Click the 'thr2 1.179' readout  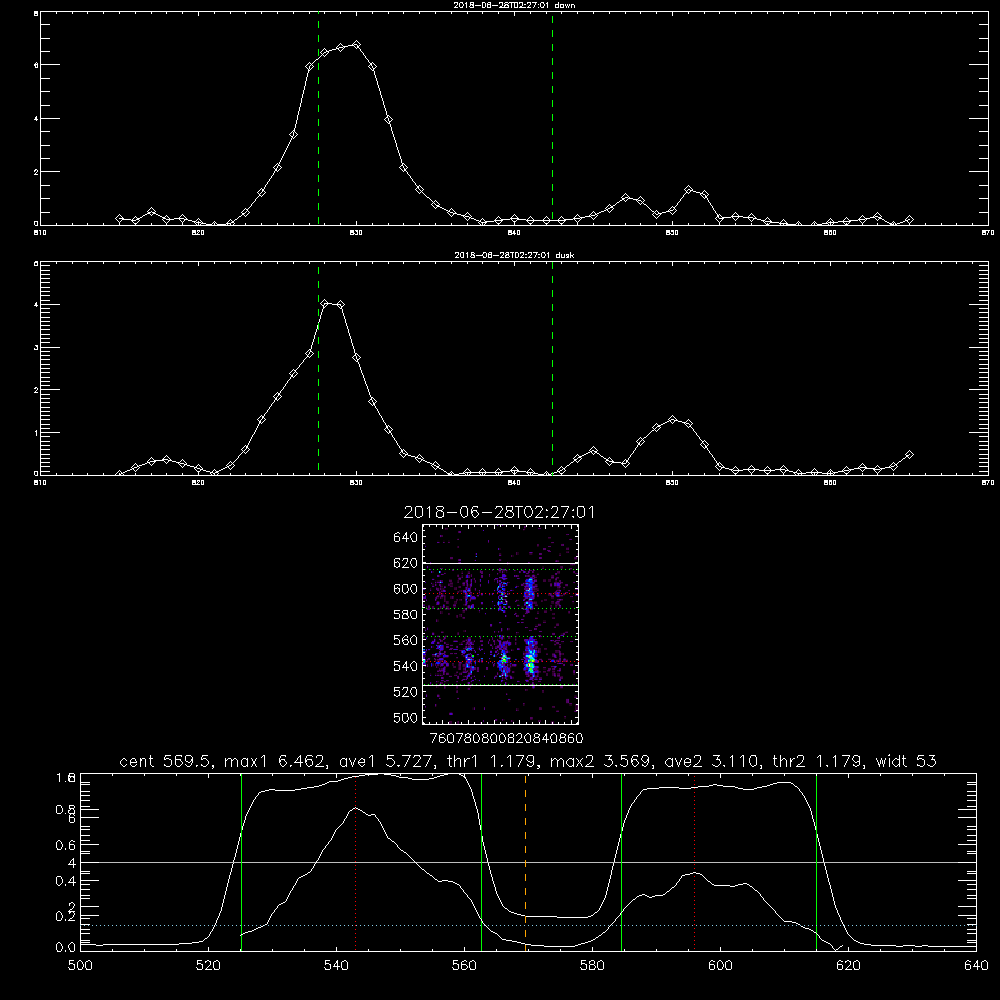click(x=818, y=761)
